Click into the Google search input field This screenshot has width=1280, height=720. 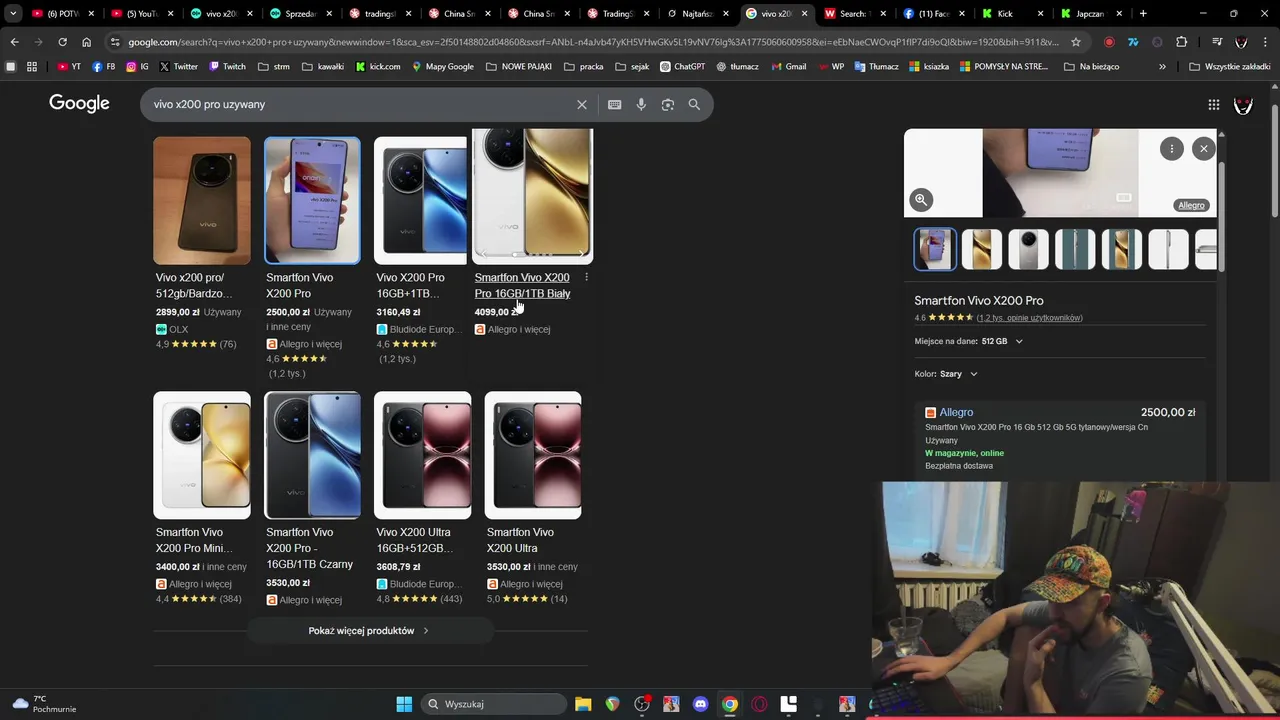pos(360,104)
